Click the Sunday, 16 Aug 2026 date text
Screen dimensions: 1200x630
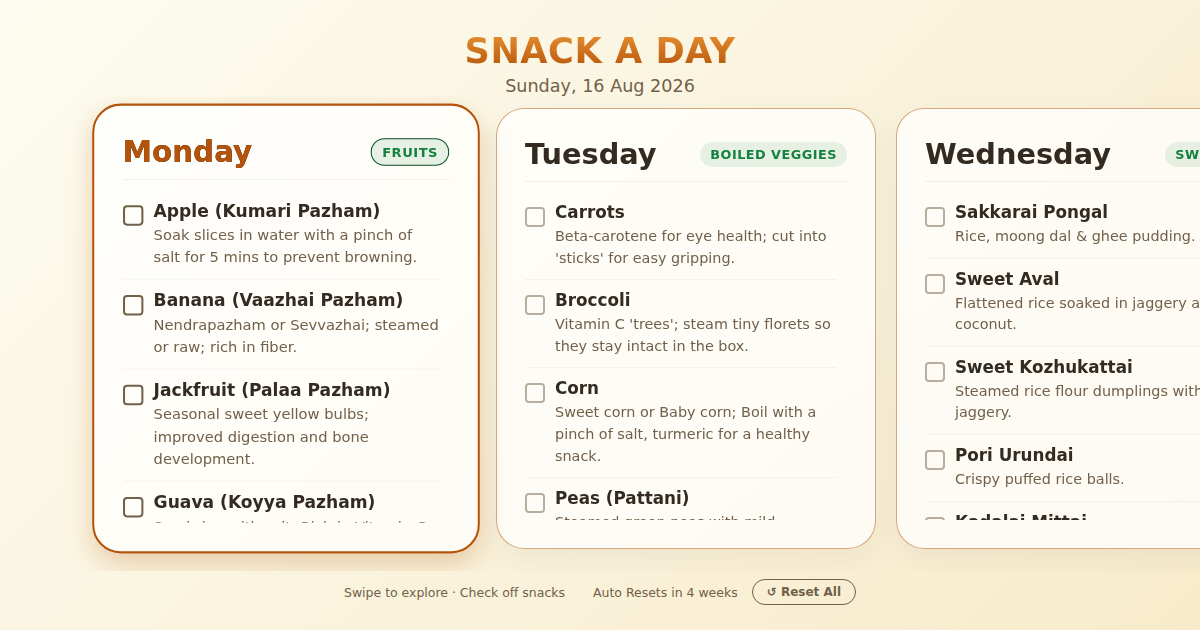click(600, 86)
